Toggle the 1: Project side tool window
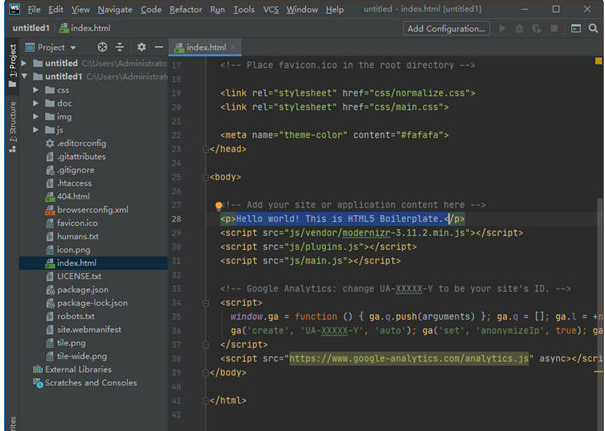605x431 pixels. pos(13,65)
